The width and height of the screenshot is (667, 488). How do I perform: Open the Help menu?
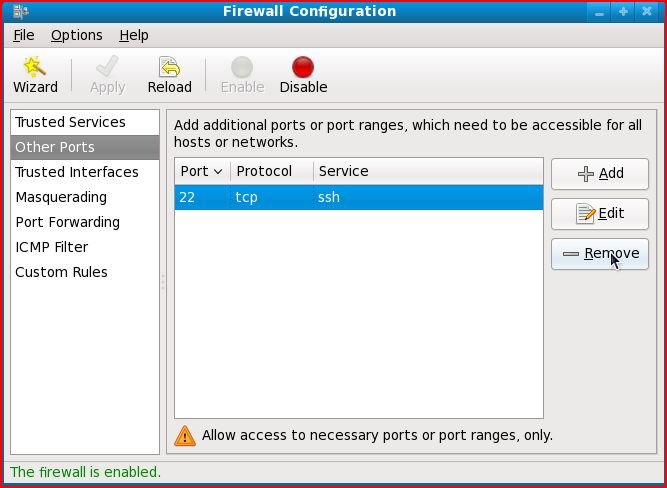click(x=133, y=35)
